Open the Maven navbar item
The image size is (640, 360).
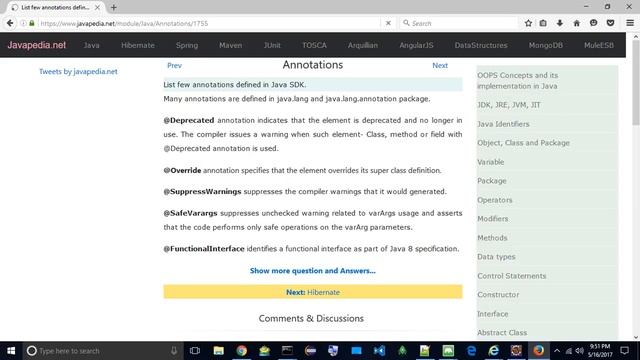click(231, 45)
